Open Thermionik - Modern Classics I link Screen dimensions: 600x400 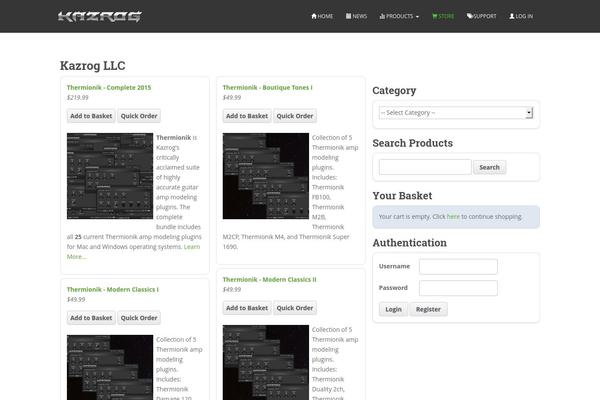pyautogui.click(x=113, y=289)
